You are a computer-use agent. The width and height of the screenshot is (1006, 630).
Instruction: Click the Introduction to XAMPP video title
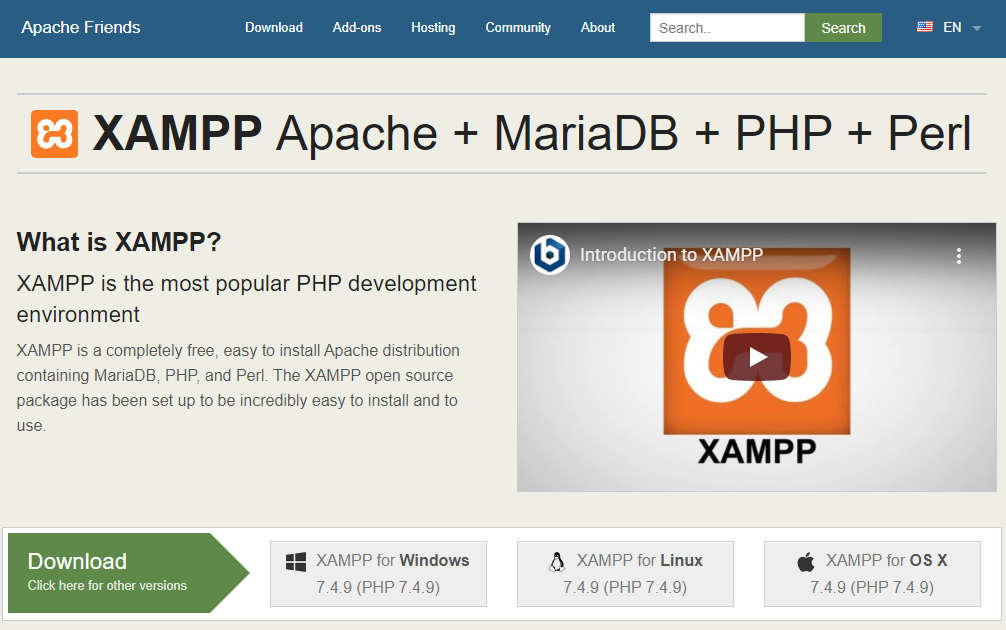(671, 255)
